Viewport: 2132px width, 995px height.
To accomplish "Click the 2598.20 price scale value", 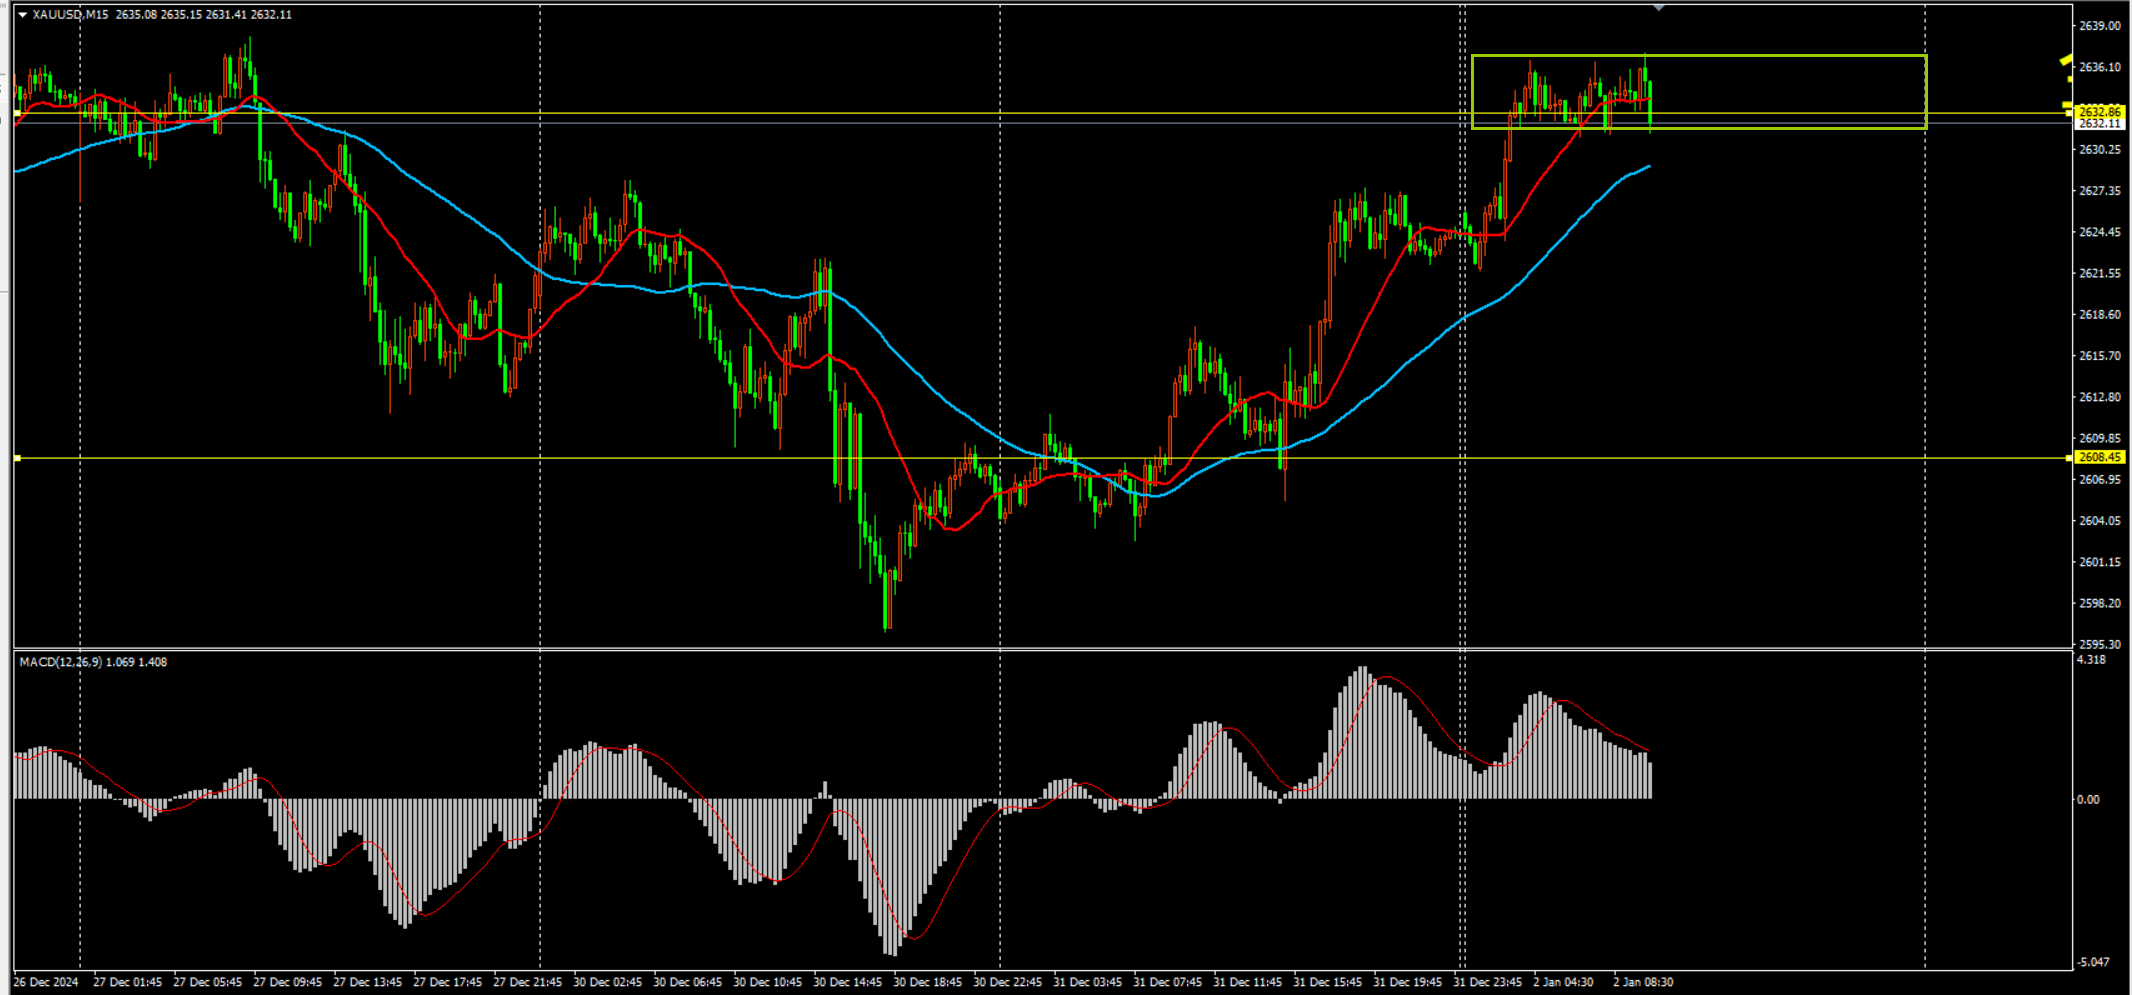I will 2099,604.
